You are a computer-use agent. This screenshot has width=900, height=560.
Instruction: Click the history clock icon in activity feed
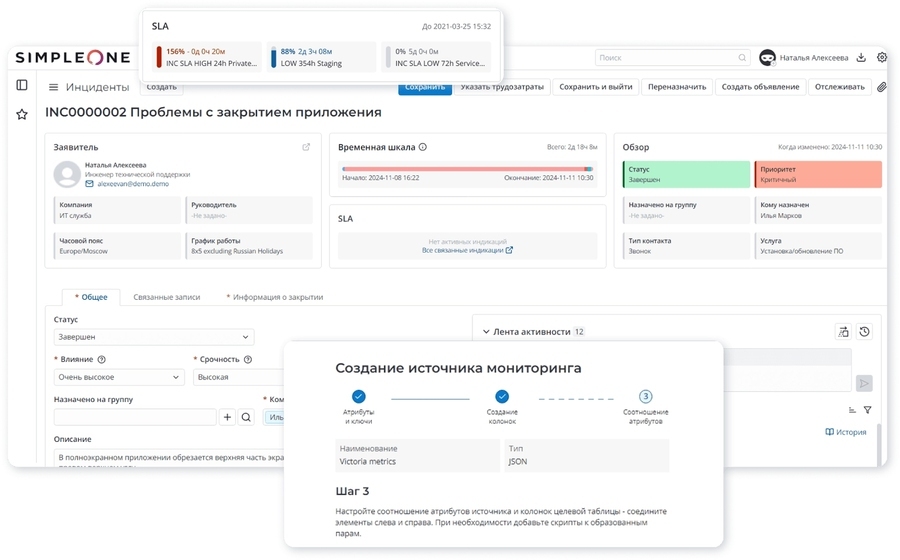(864, 332)
